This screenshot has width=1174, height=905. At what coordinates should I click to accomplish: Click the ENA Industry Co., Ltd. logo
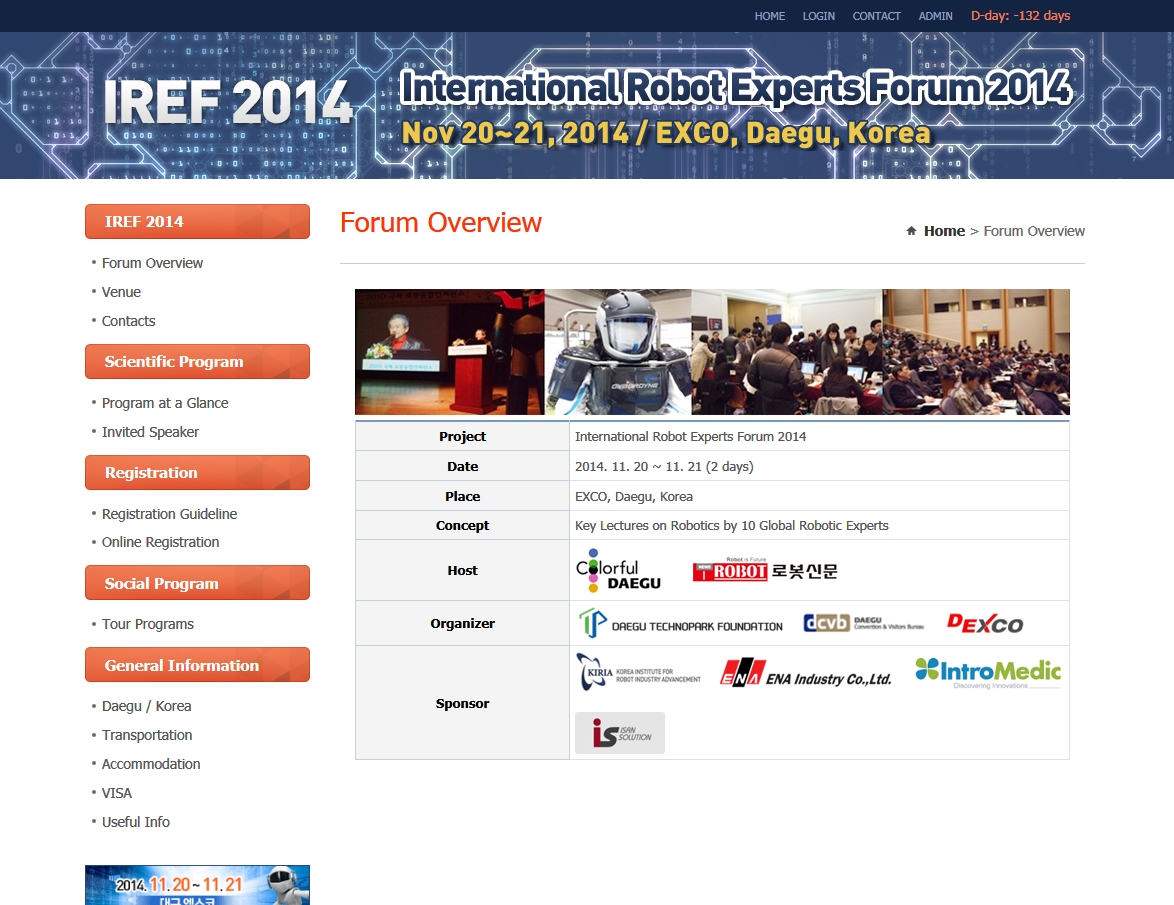coord(806,673)
